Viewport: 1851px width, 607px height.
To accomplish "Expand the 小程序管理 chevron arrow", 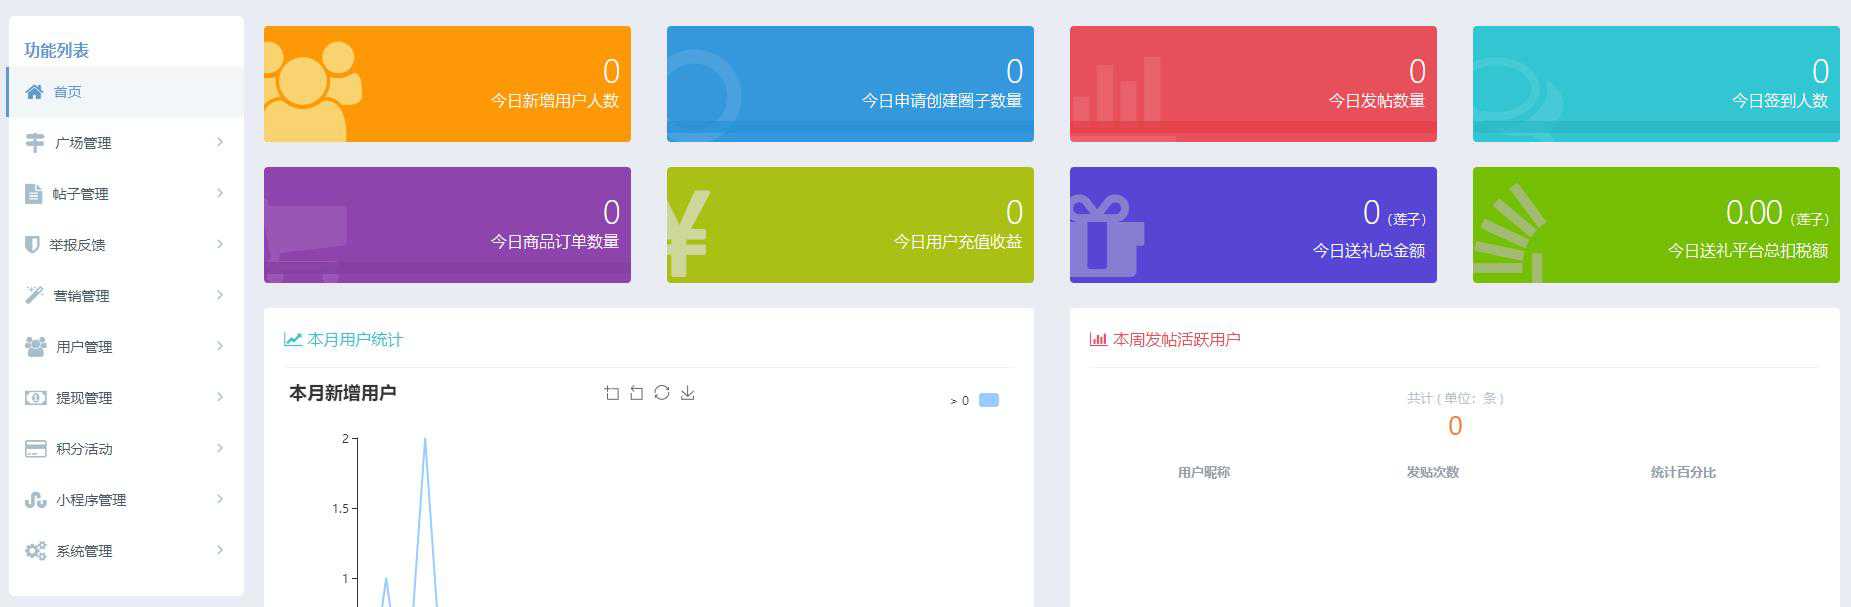I will 220,500.
